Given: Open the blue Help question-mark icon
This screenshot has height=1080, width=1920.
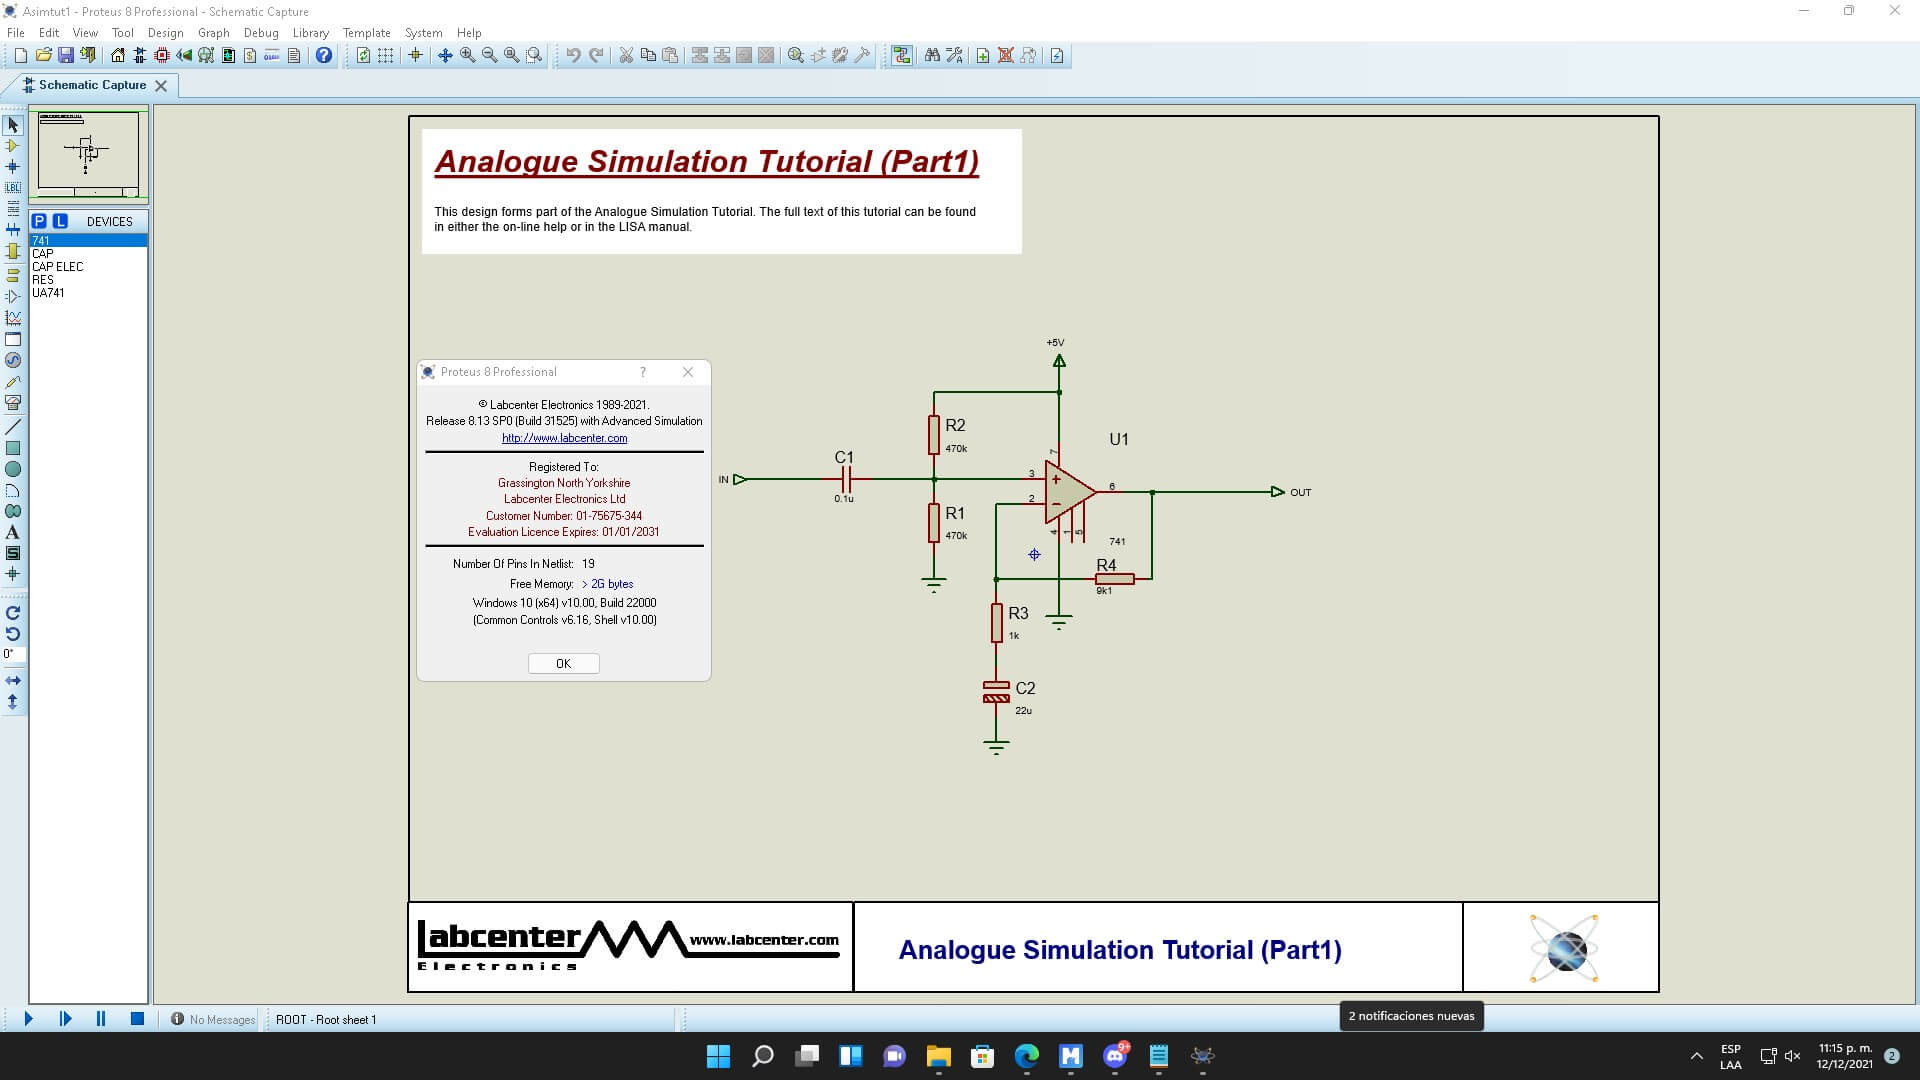Looking at the screenshot, I should 323,56.
